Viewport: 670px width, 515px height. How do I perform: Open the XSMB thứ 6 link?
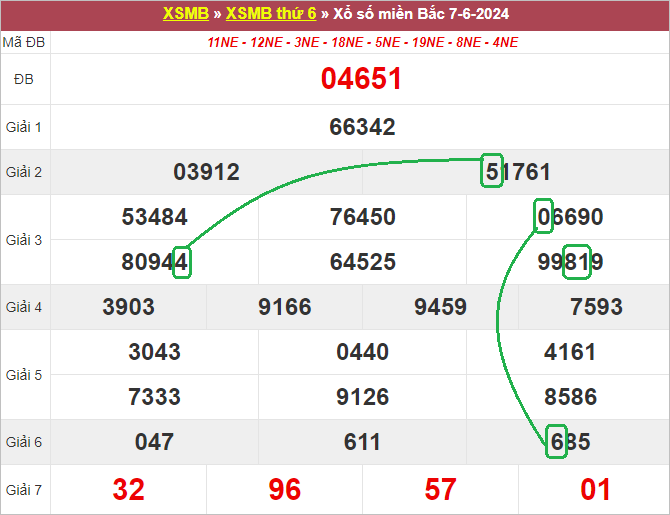click(271, 14)
